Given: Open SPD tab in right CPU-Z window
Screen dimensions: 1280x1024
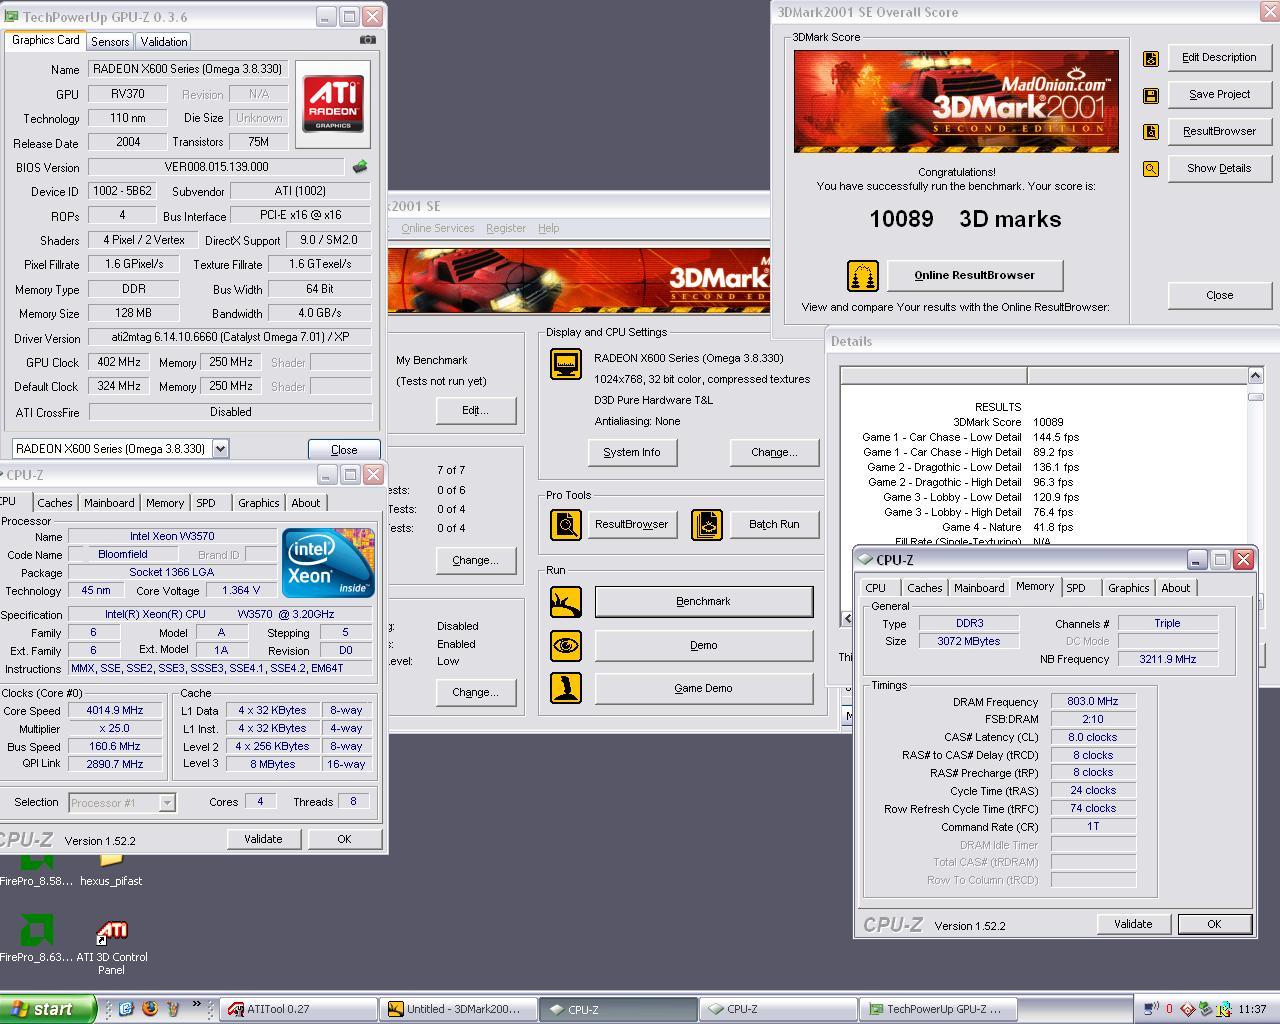Looking at the screenshot, I should point(1076,588).
